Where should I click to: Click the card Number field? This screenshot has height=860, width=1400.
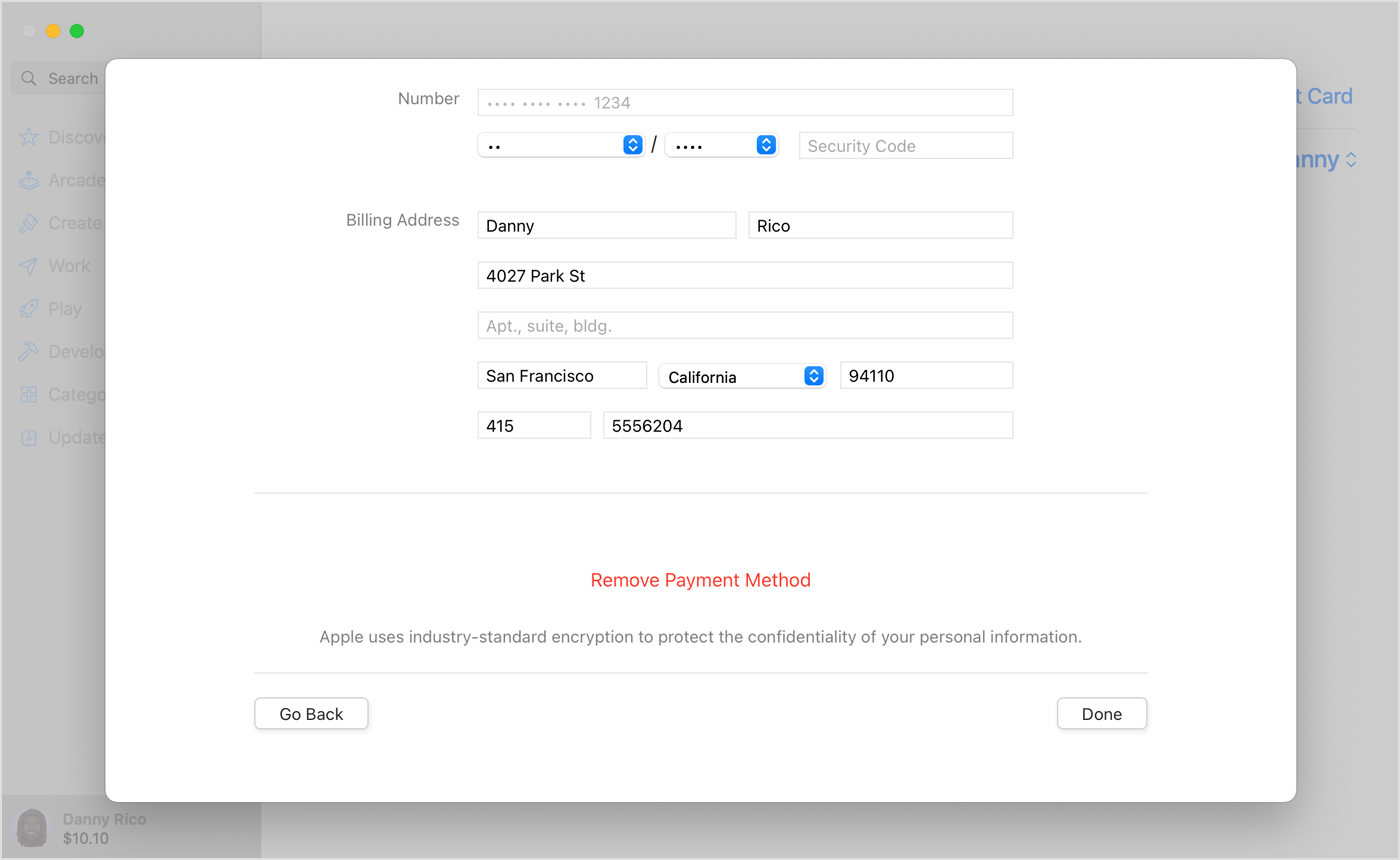coord(745,102)
